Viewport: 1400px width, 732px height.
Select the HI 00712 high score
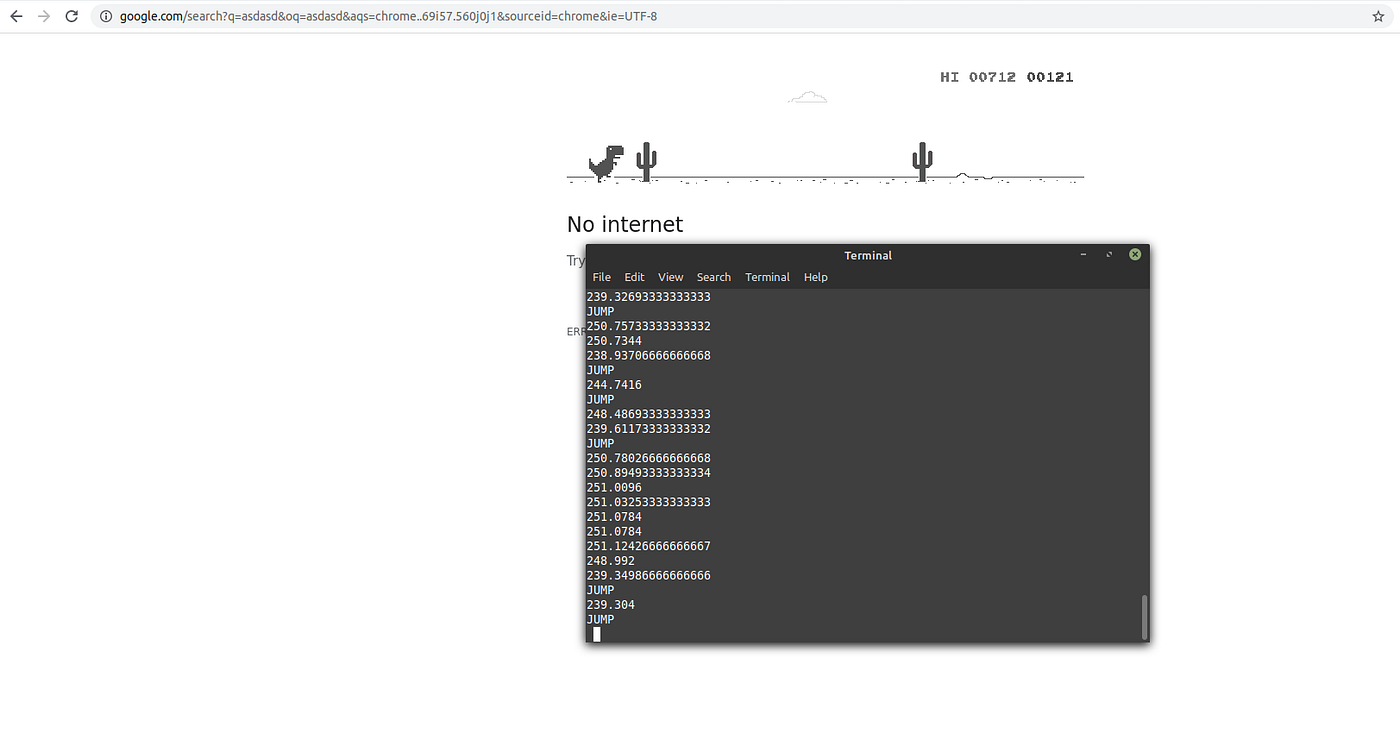978,77
